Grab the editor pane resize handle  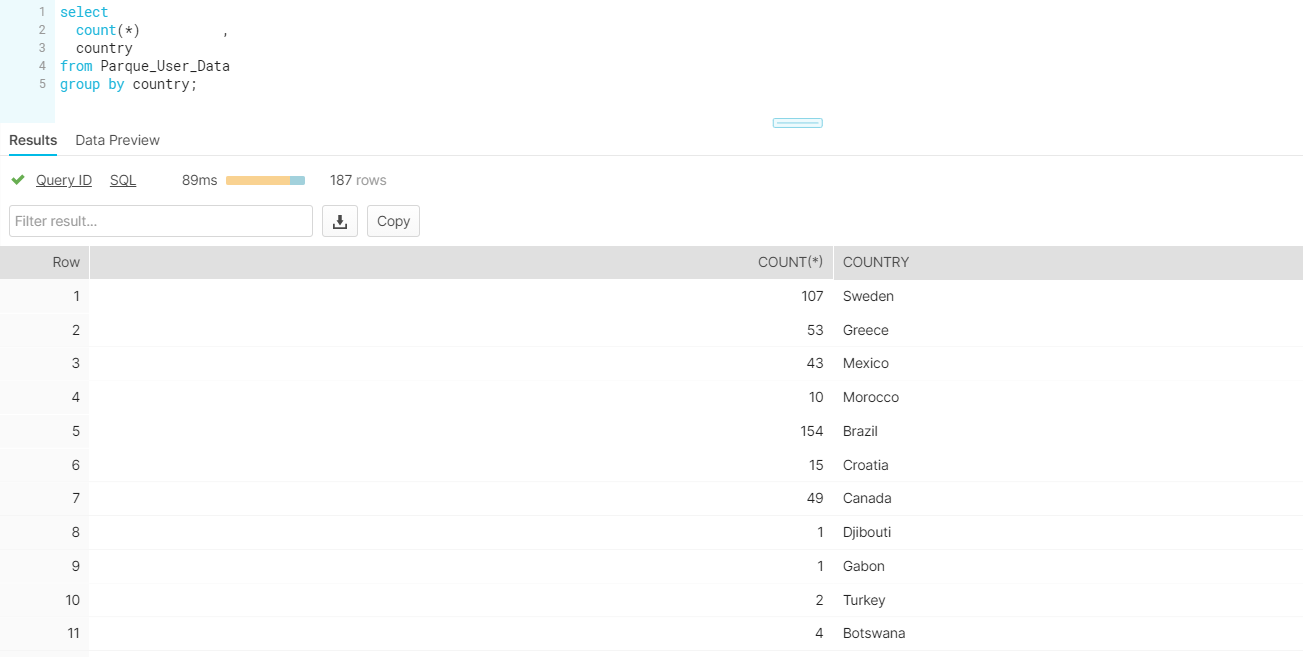797,123
